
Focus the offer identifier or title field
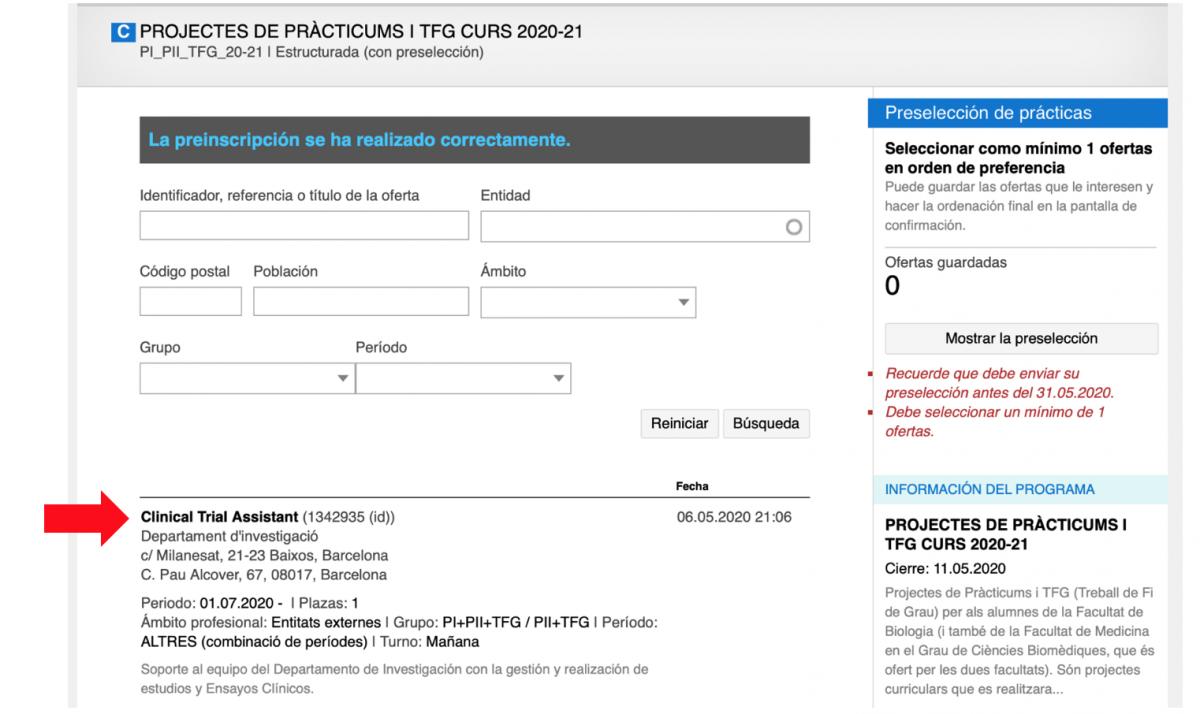tap(304, 226)
